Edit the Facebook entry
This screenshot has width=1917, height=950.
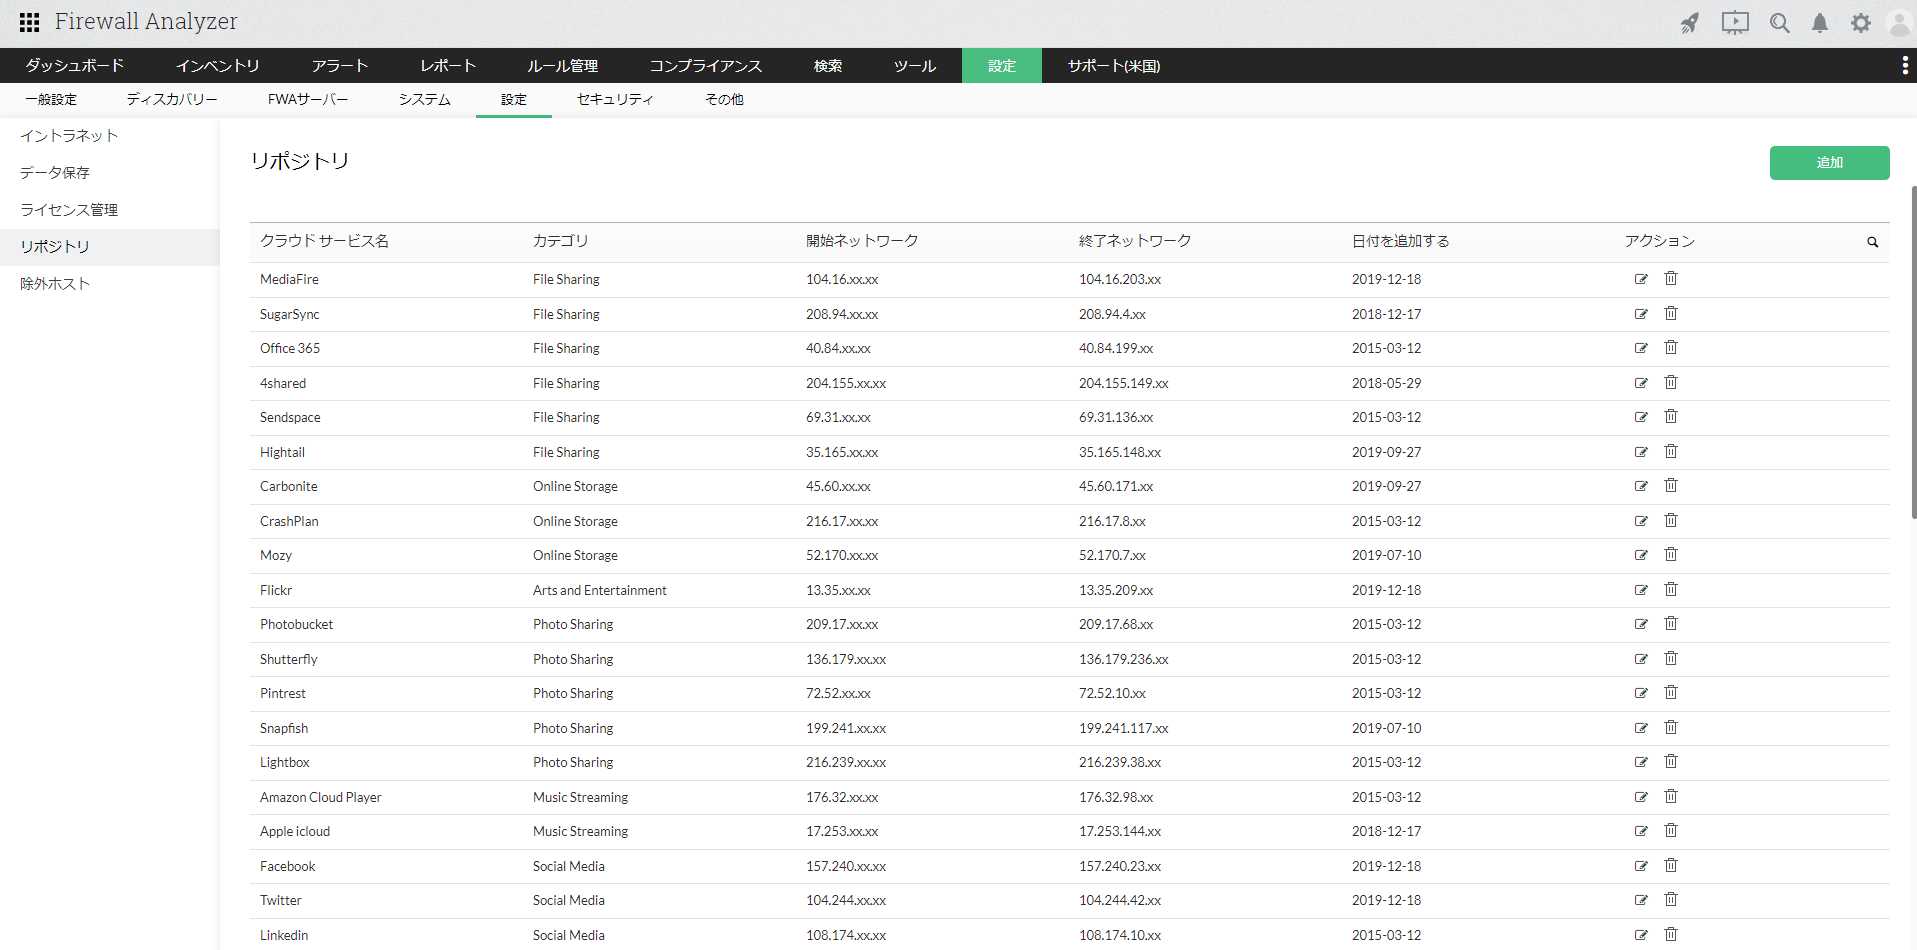tap(1641, 866)
